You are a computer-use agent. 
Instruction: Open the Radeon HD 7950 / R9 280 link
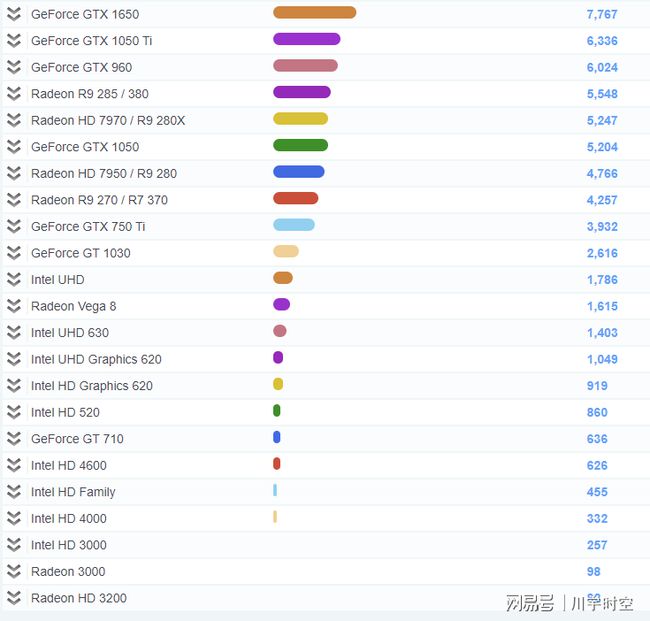coord(104,173)
